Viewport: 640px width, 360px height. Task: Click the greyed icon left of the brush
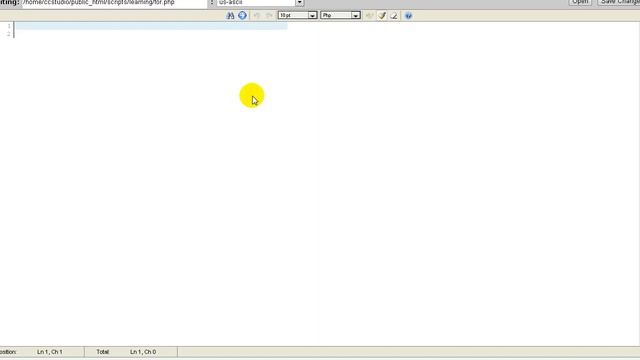tap(369, 16)
